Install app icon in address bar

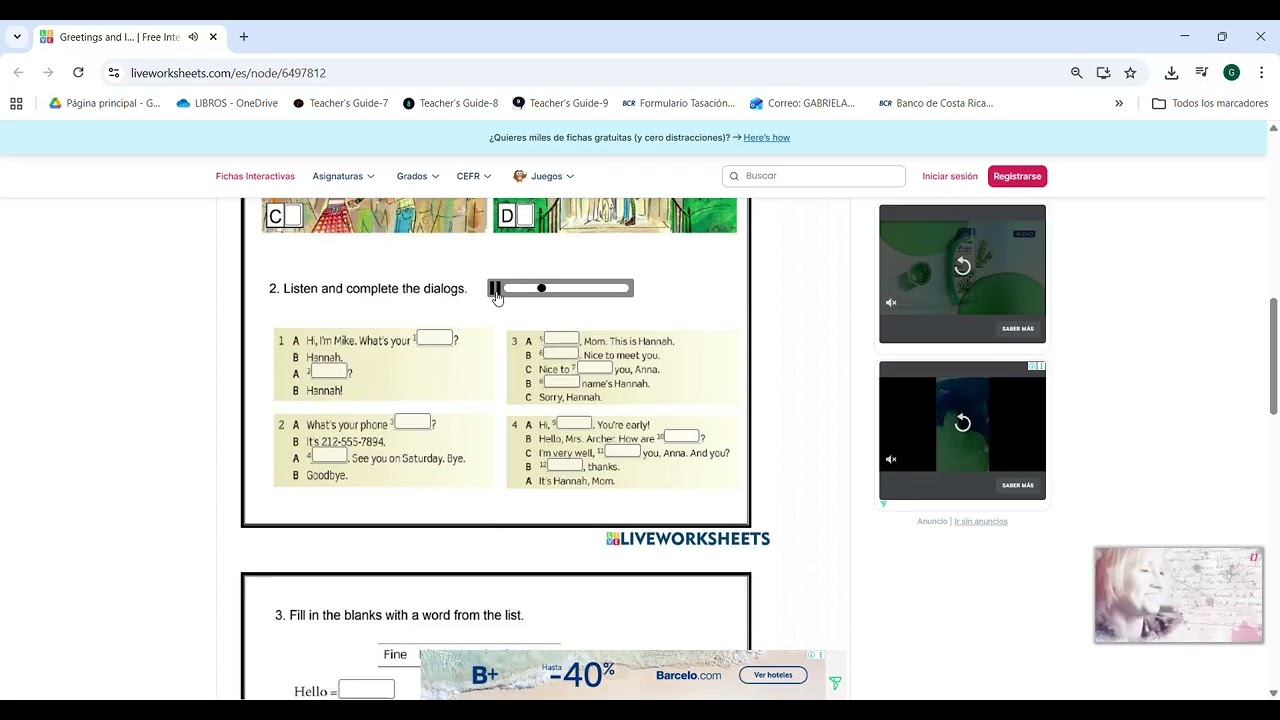click(1103, 73)
